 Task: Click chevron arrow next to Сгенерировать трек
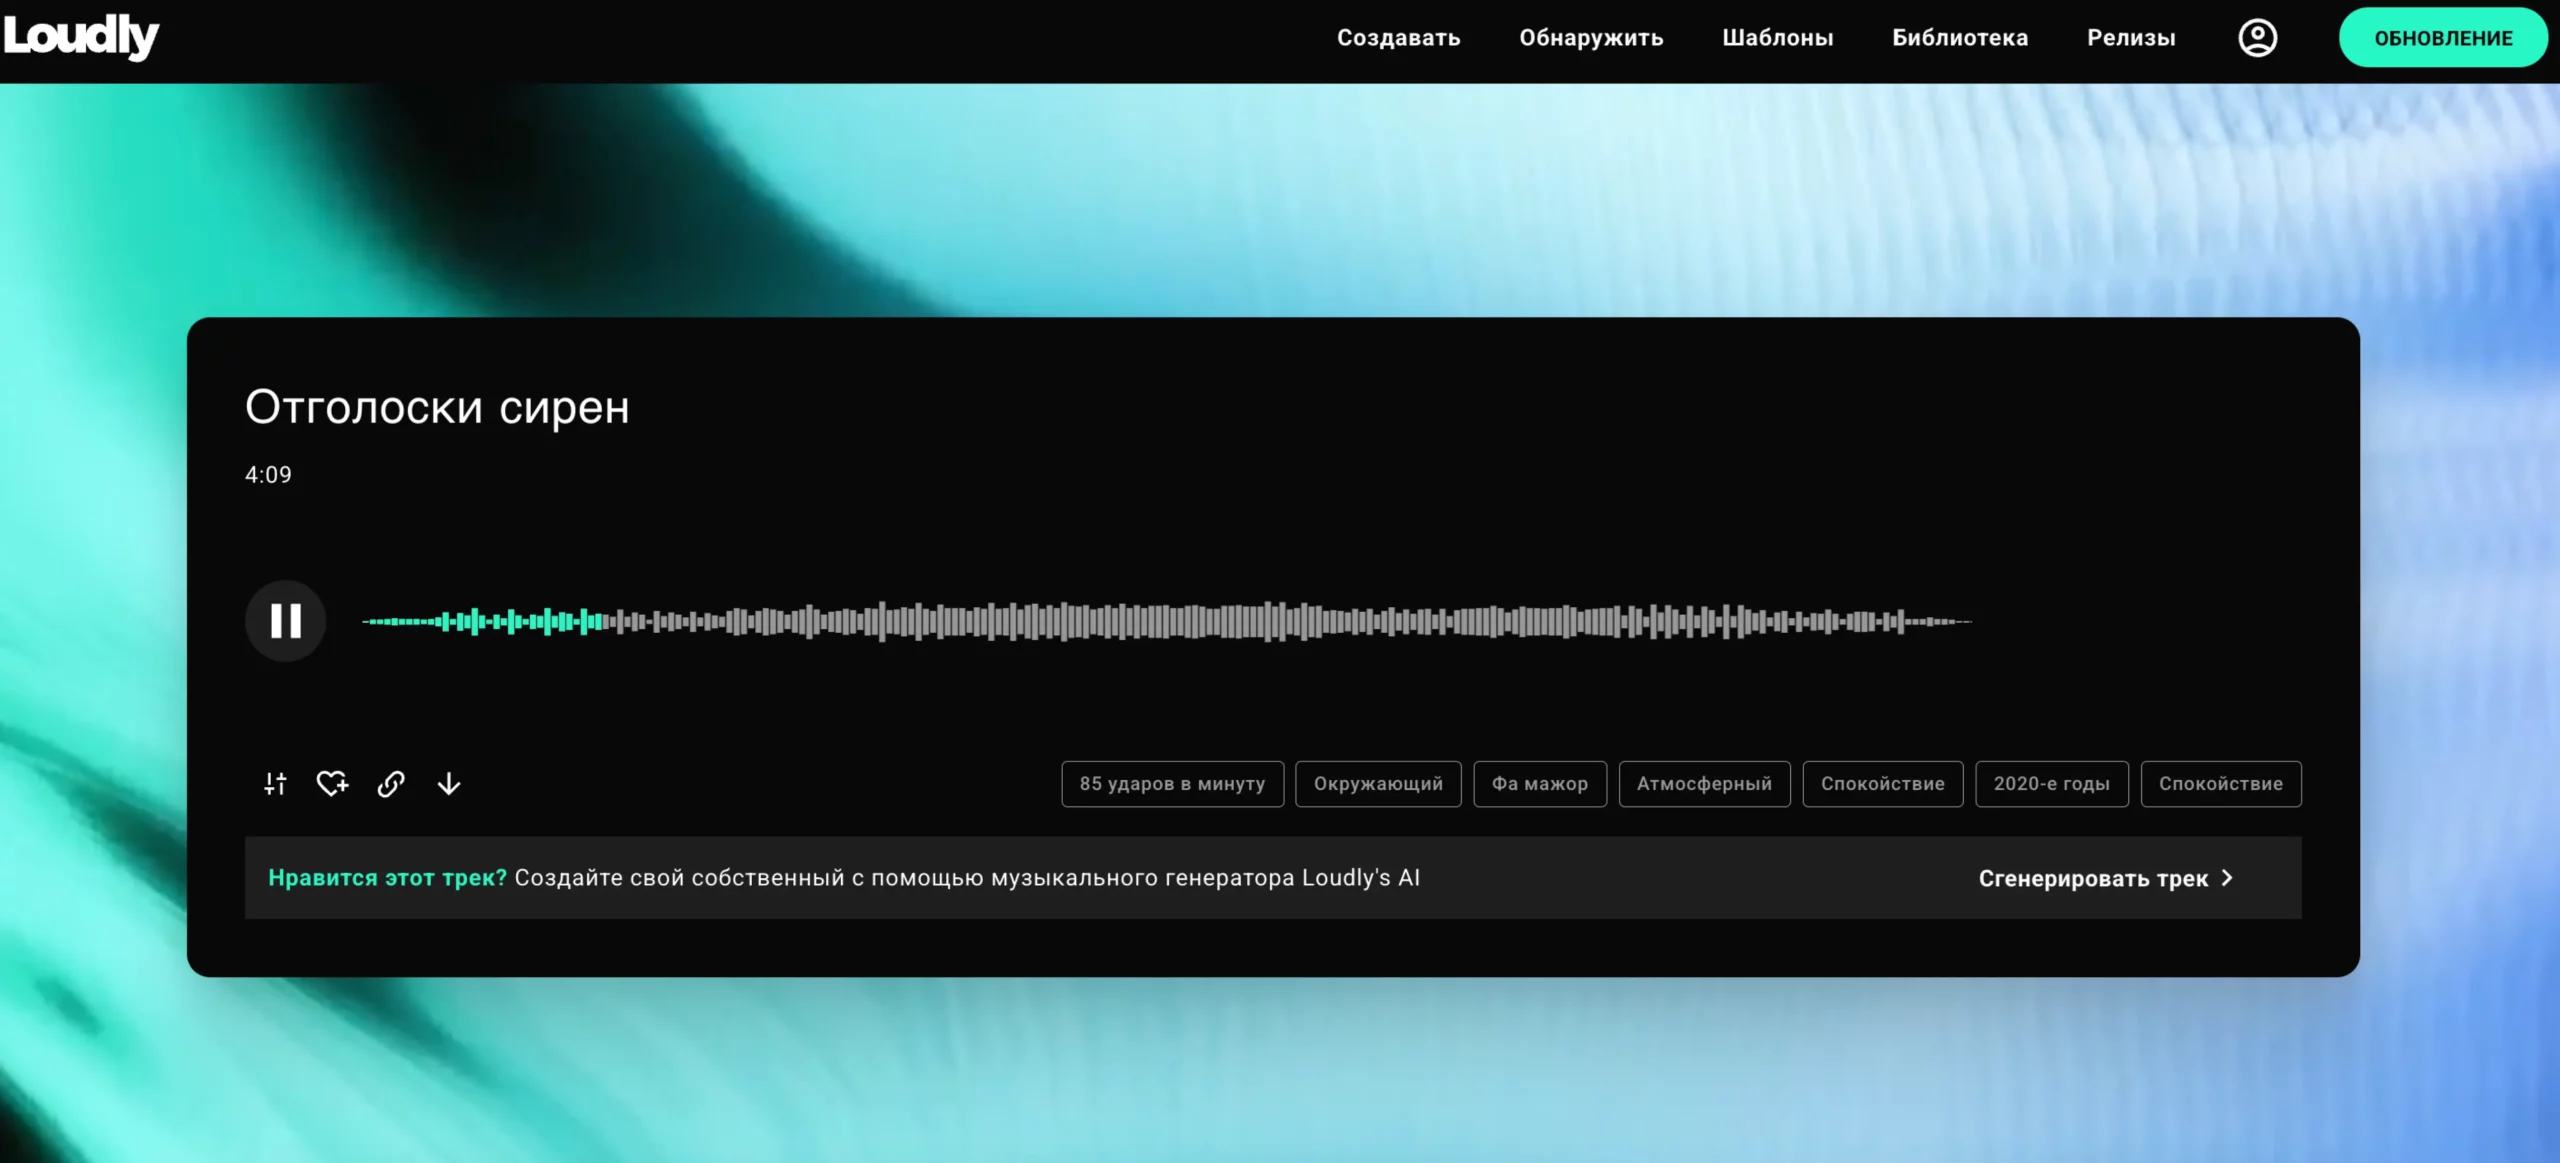point(2227,878)
